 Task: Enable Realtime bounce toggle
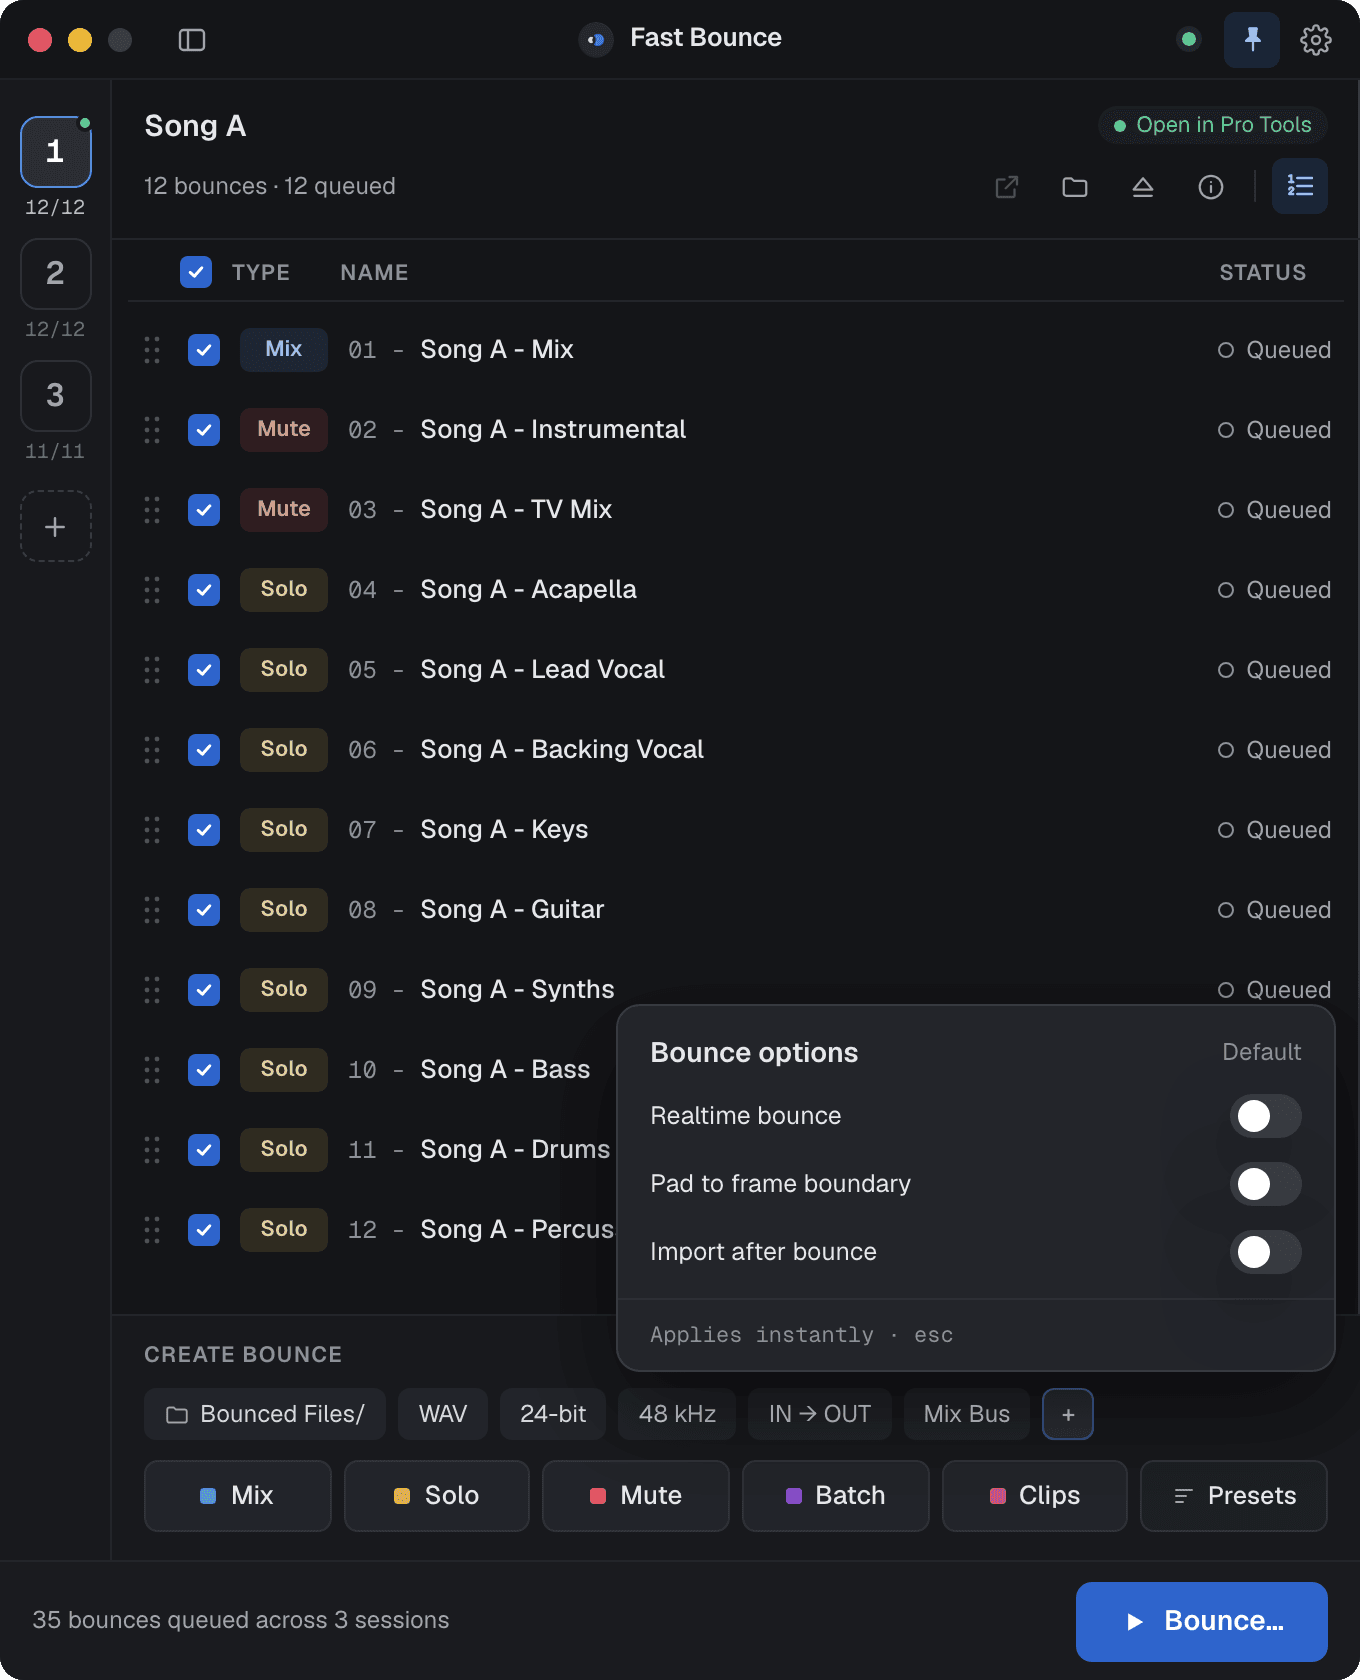pos(1266,1116)
